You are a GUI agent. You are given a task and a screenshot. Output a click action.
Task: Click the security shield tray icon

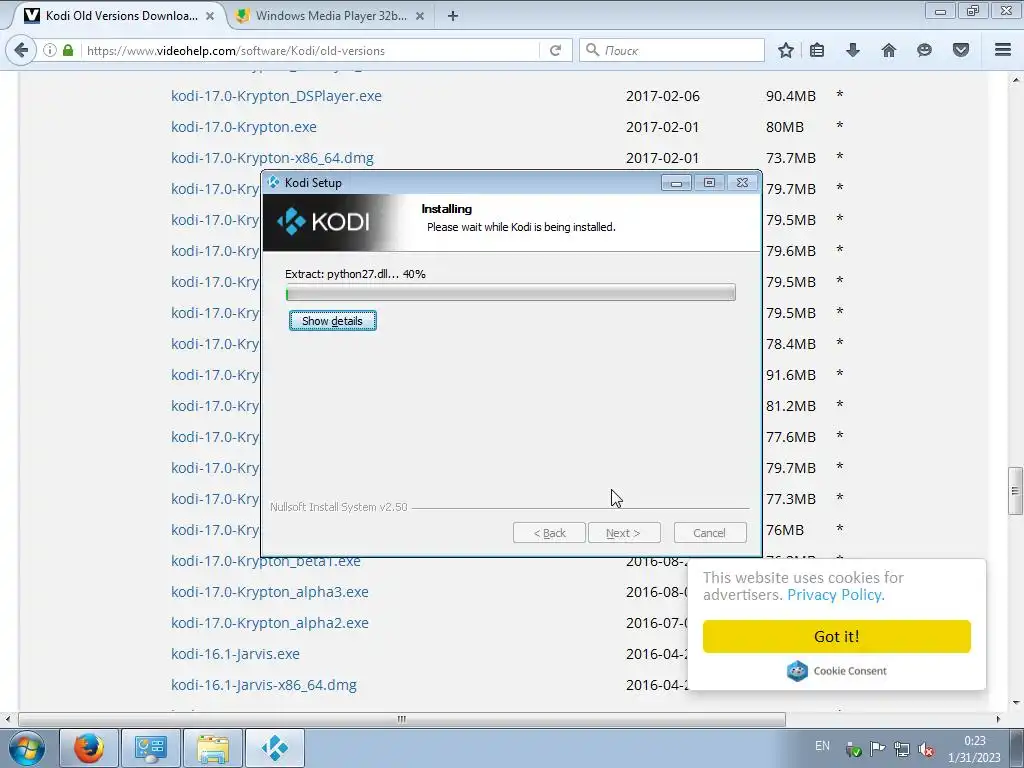point(853,749)
